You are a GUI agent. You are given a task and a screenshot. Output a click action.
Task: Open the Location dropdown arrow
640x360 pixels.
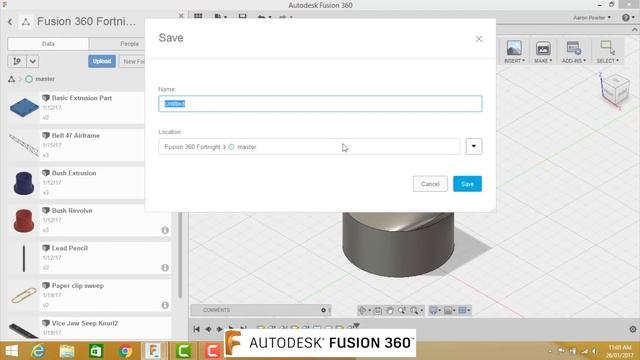(x=474, y=147)
